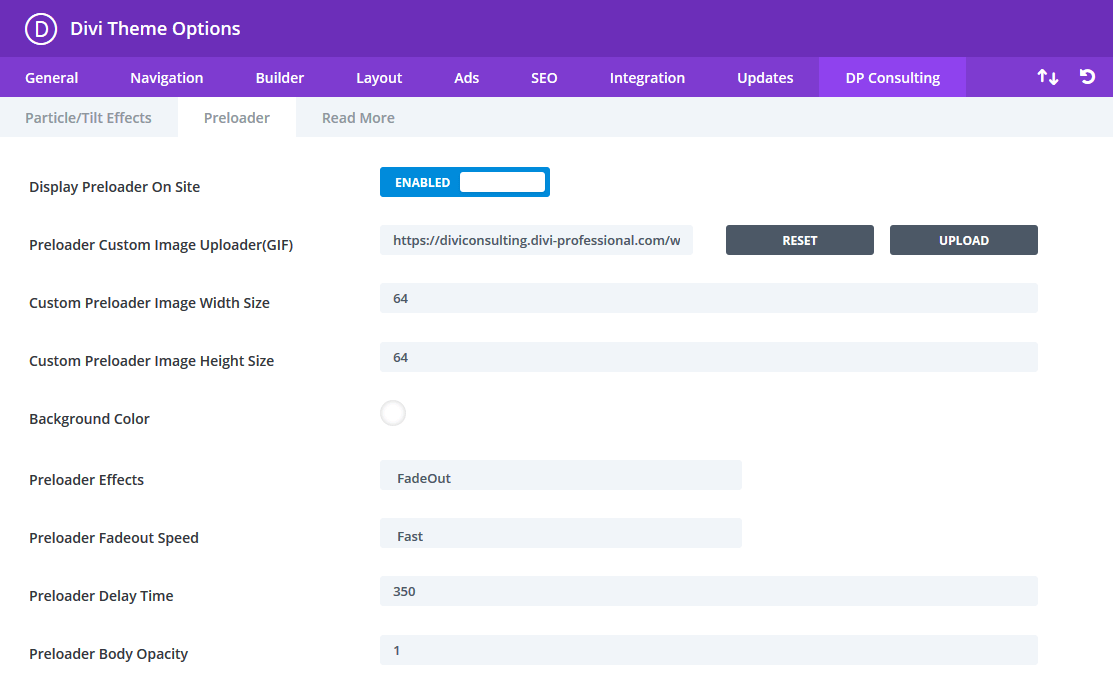This screenshot has width=1113, height=700.
Task: Open the Read More sub-tab
Action: click(358, 117)
